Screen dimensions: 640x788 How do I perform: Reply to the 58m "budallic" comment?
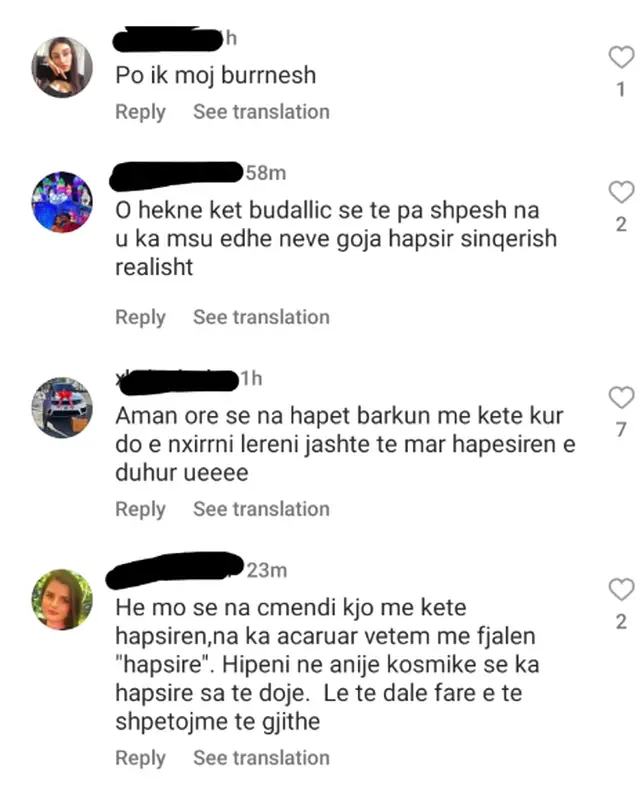[140, 318]
